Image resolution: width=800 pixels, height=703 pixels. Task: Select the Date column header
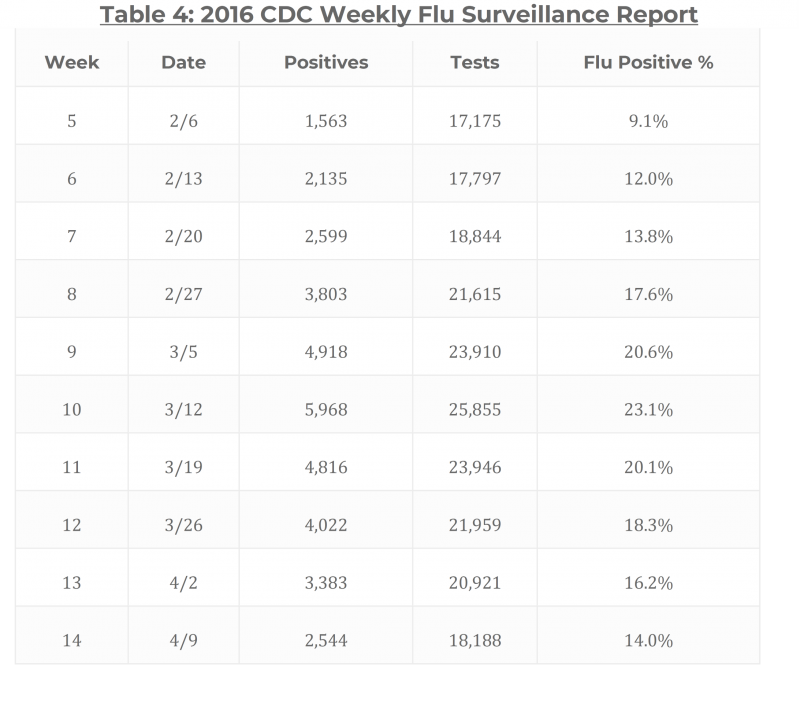183,62
